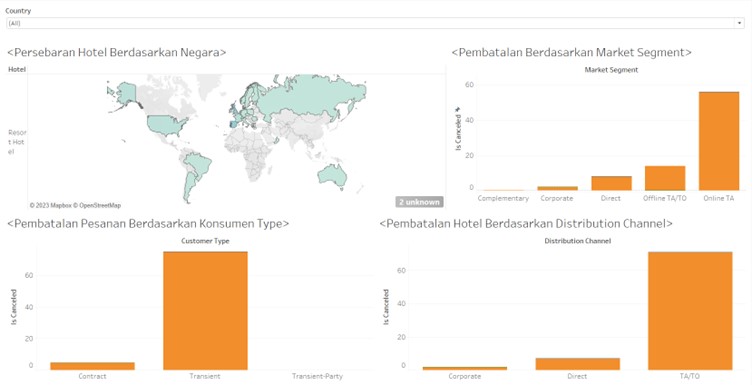
Task: Click the 'Market Segment' chart header
Action: click(x=611, y=70)
